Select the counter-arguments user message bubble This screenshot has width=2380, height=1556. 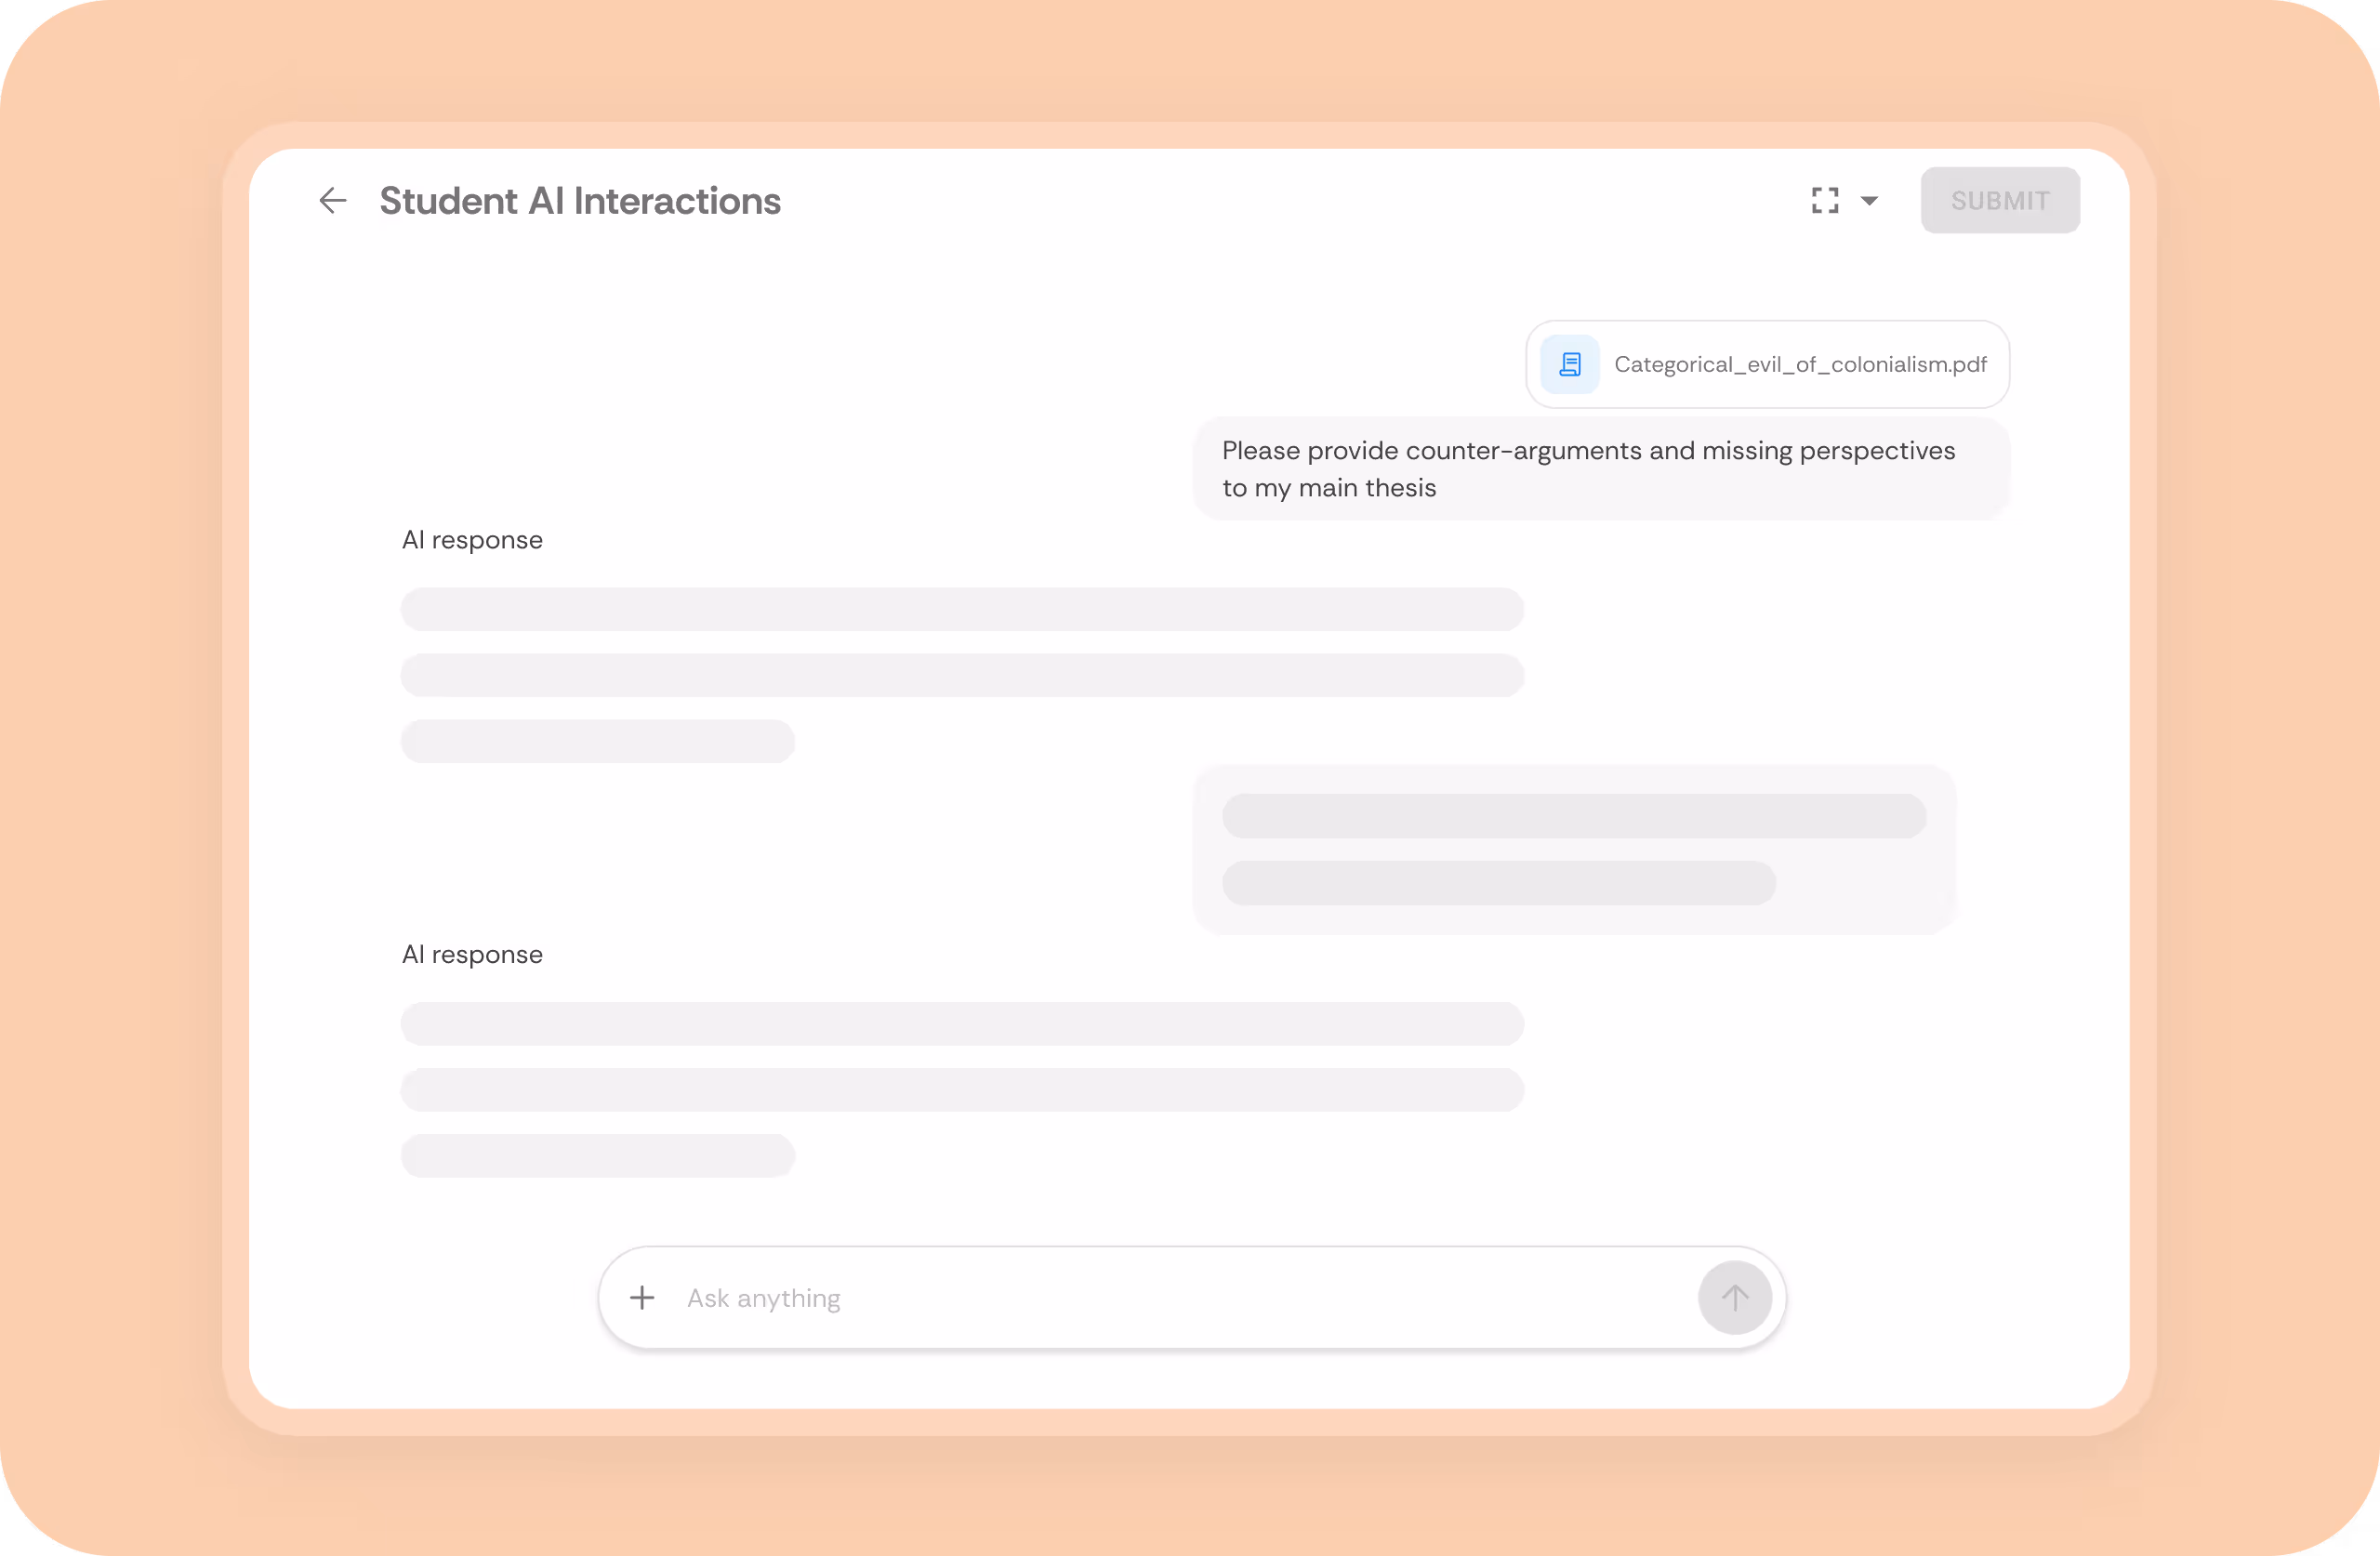(1600, 469)
